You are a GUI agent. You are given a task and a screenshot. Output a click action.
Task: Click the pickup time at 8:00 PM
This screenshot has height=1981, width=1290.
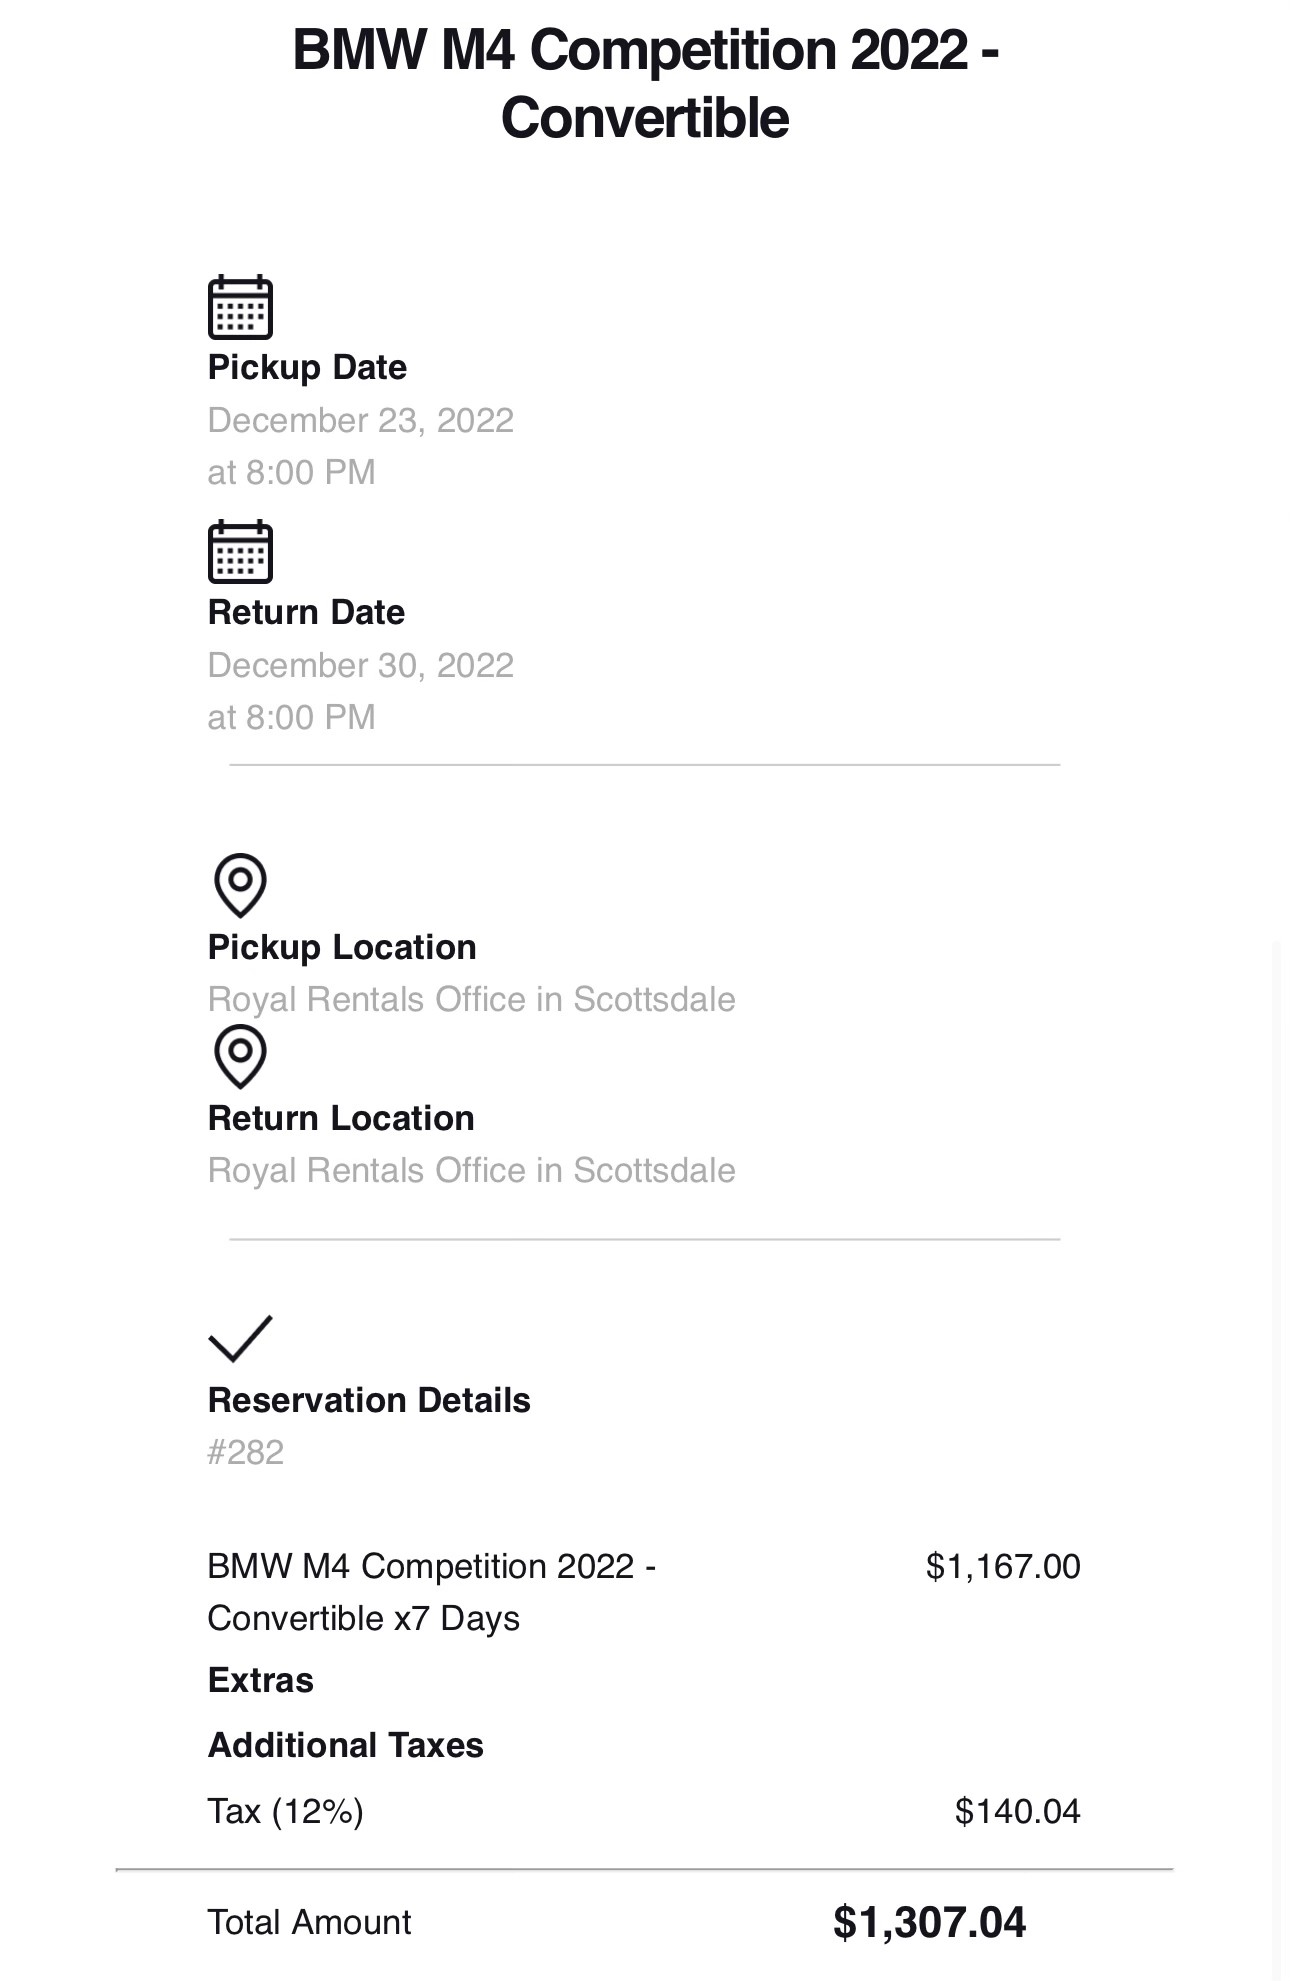tap(291, 472)
